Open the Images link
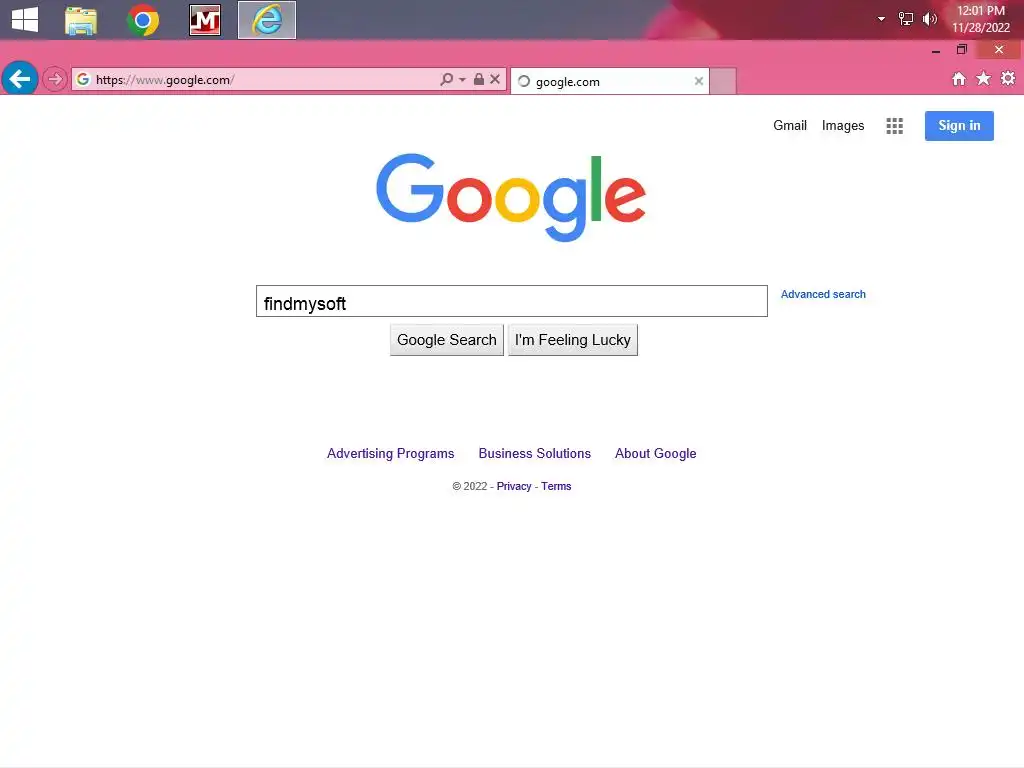Image resolution: width=1024 pixels, height=768 pixels. (842, 125)
